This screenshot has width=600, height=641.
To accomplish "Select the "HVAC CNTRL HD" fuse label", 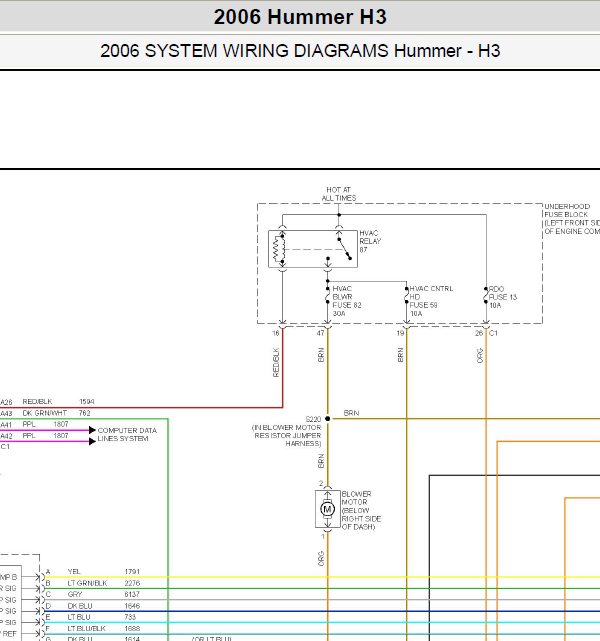I will point(431,293).
